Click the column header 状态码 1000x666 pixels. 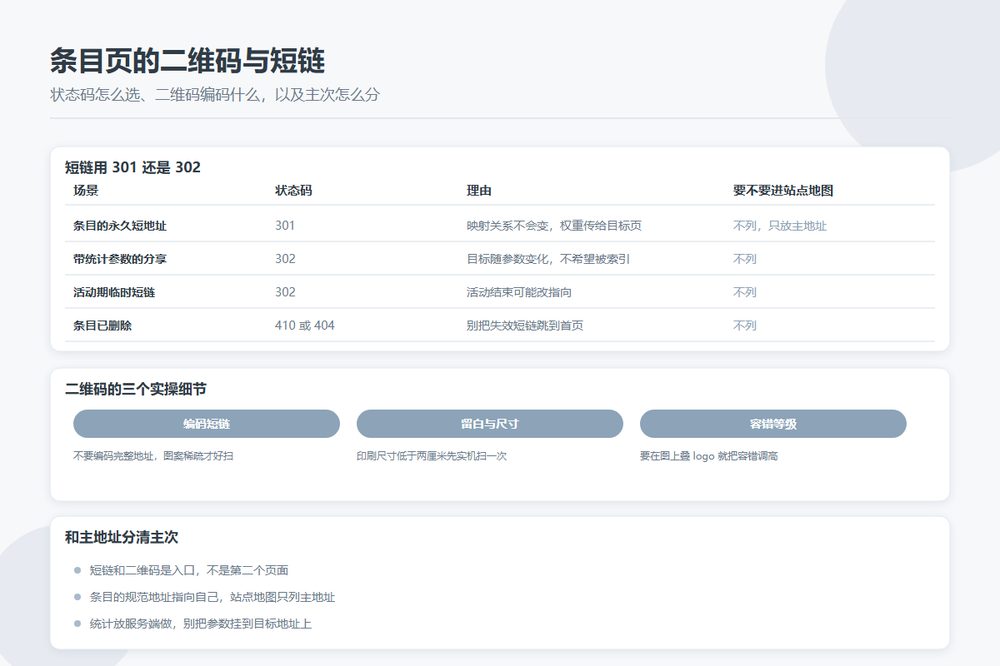point(293,190)
